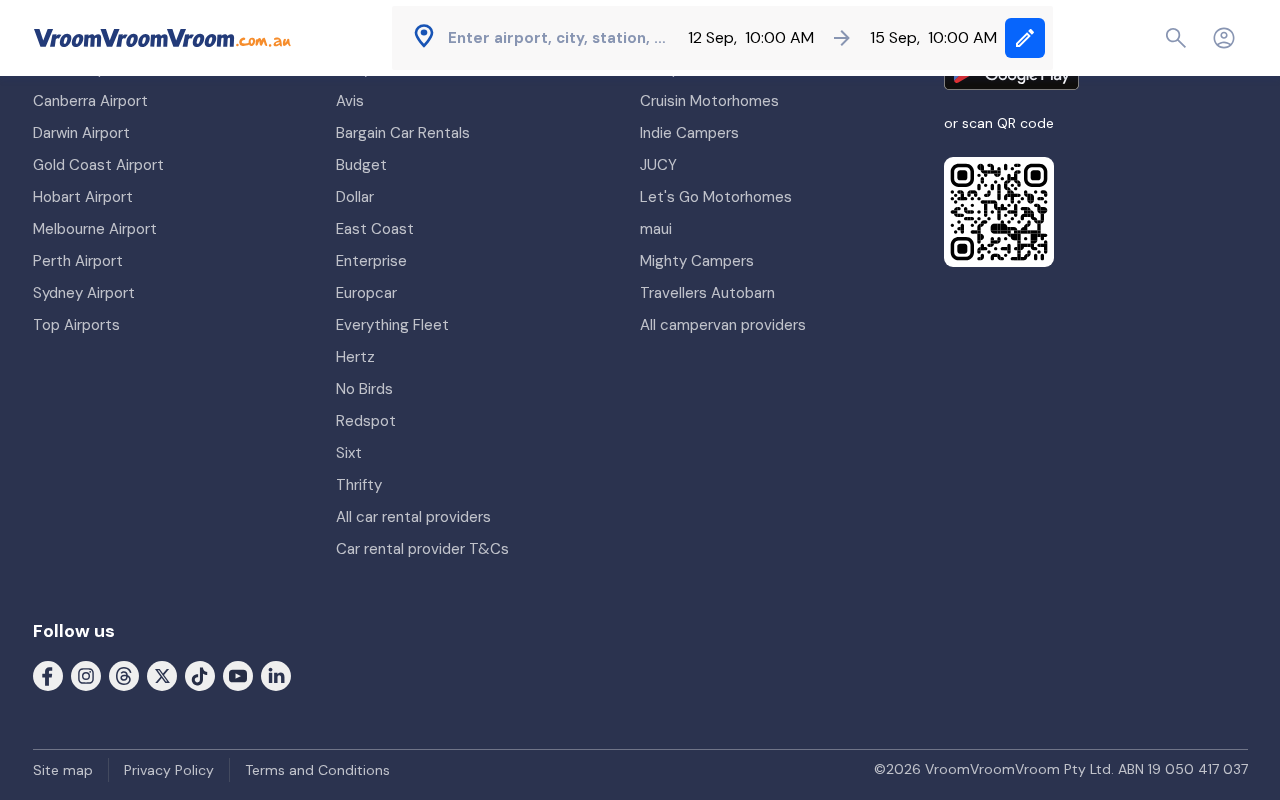Select the pickup time 10:00 AM

779,38
